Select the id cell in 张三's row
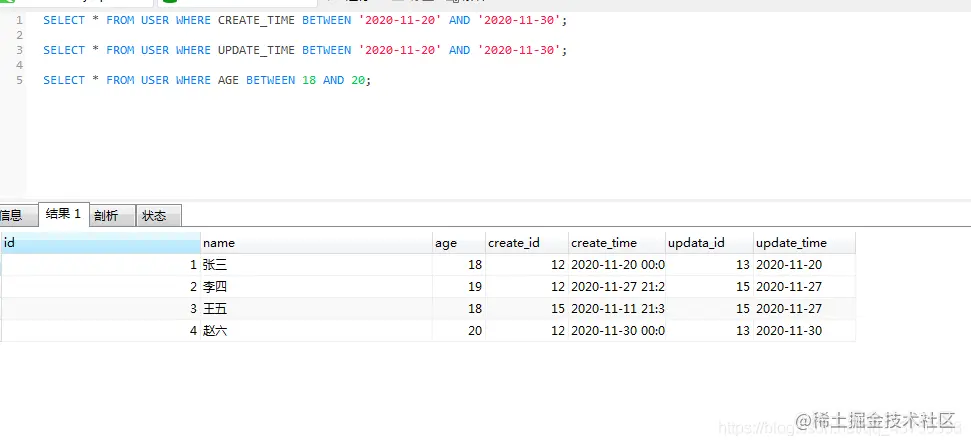Image resolution: width=971 pixels, height=446 pixels. 100,265
